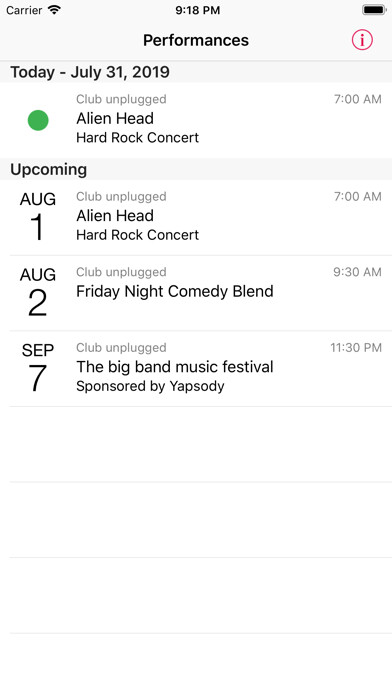
Task: Open the pink info icon
Action: [x=362, y=40]
